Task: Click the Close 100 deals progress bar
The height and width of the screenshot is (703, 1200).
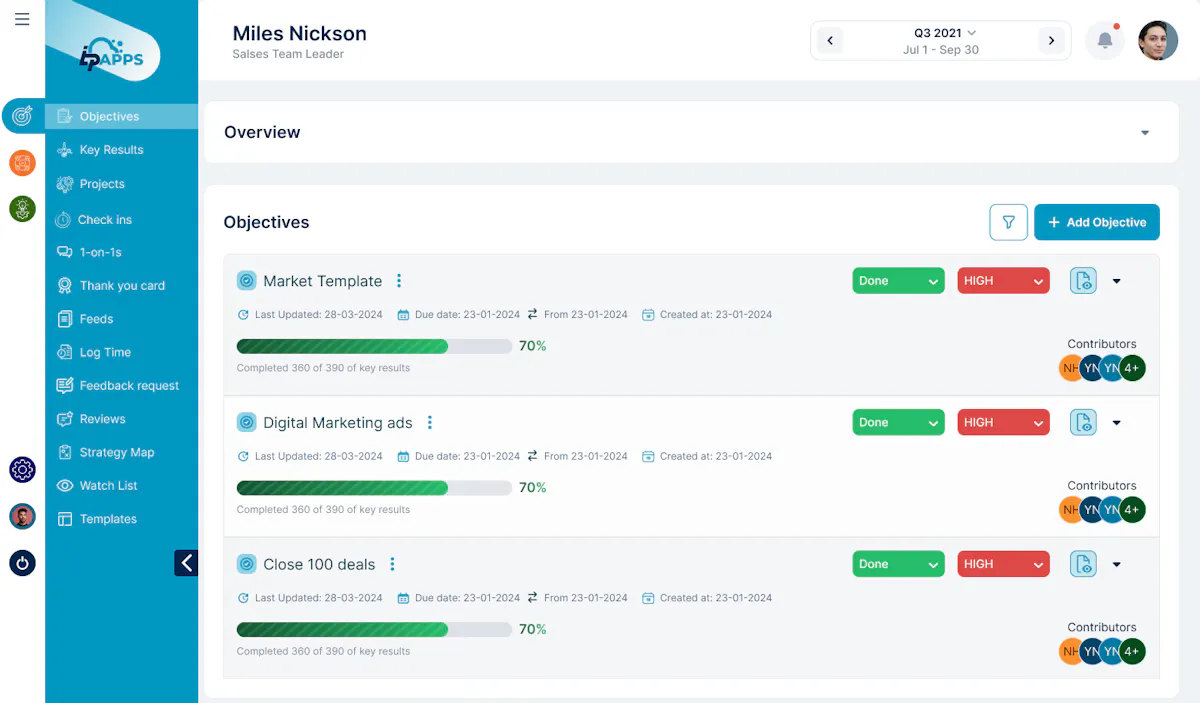Action: click(x=374, y=629)
